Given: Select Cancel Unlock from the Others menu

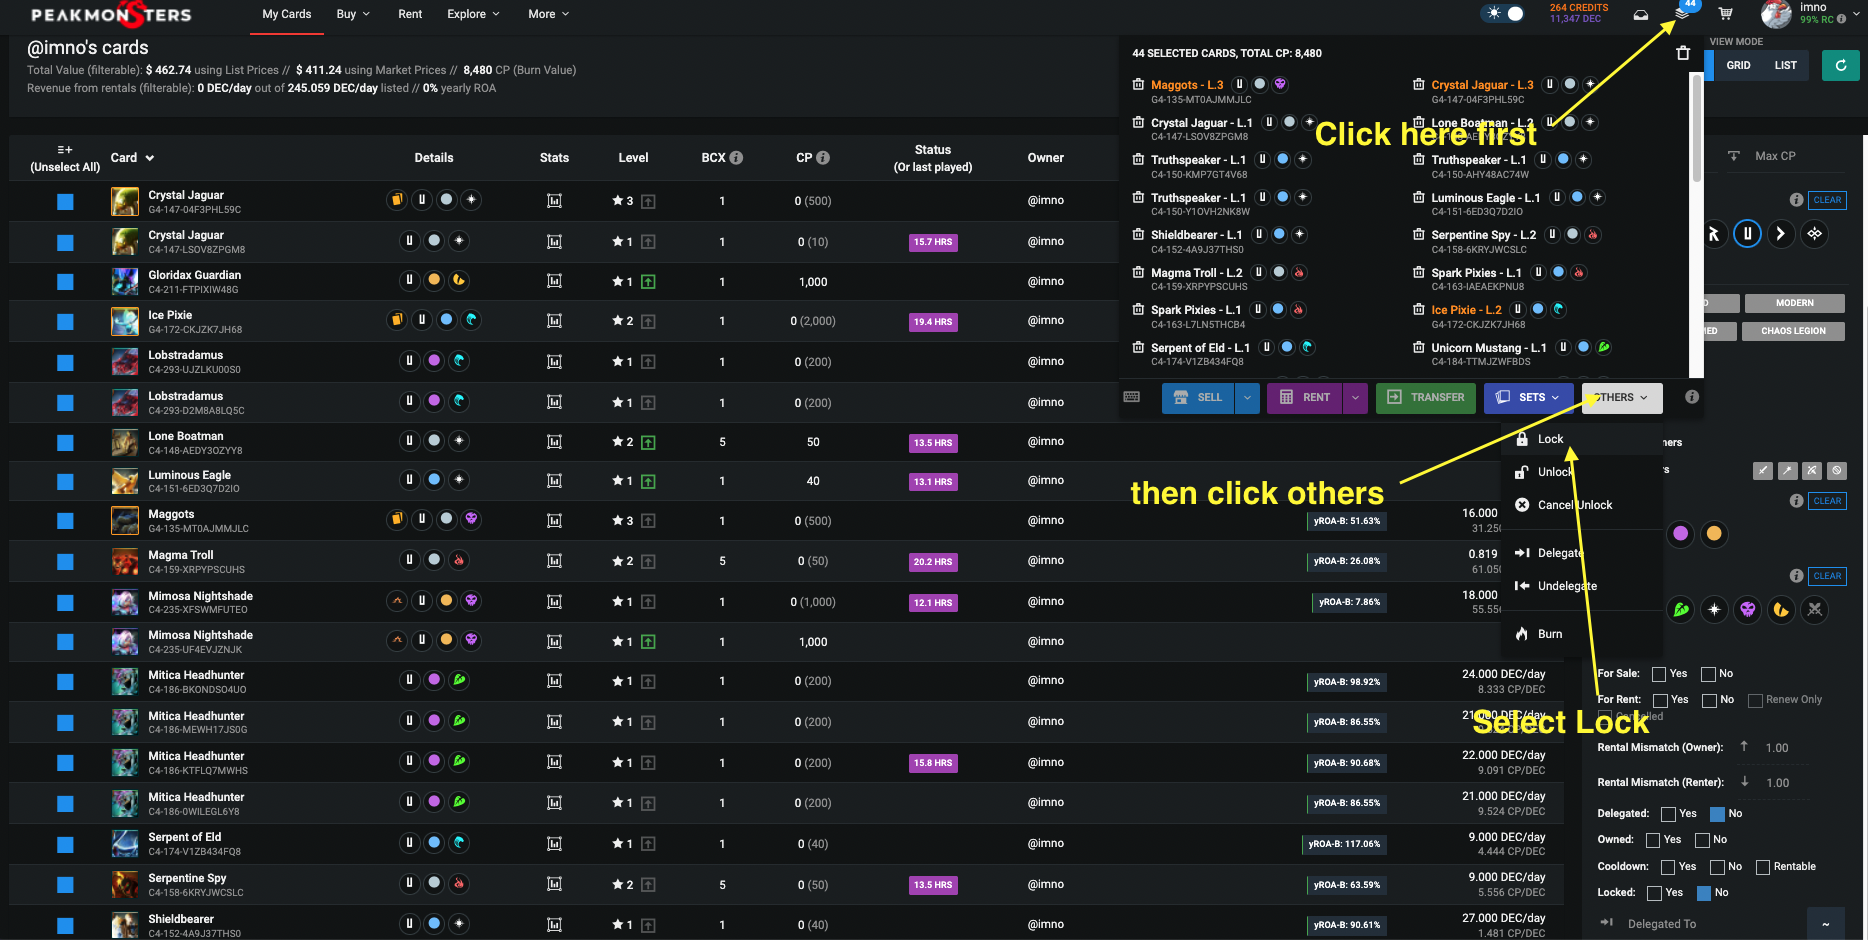Looking at the screenshot, I should pos(1575,505).
